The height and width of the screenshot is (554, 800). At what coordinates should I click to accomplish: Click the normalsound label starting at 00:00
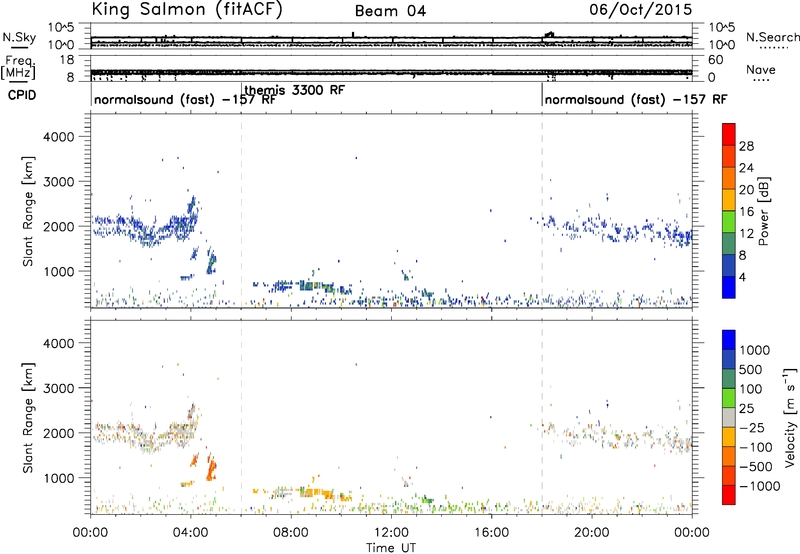185,99
